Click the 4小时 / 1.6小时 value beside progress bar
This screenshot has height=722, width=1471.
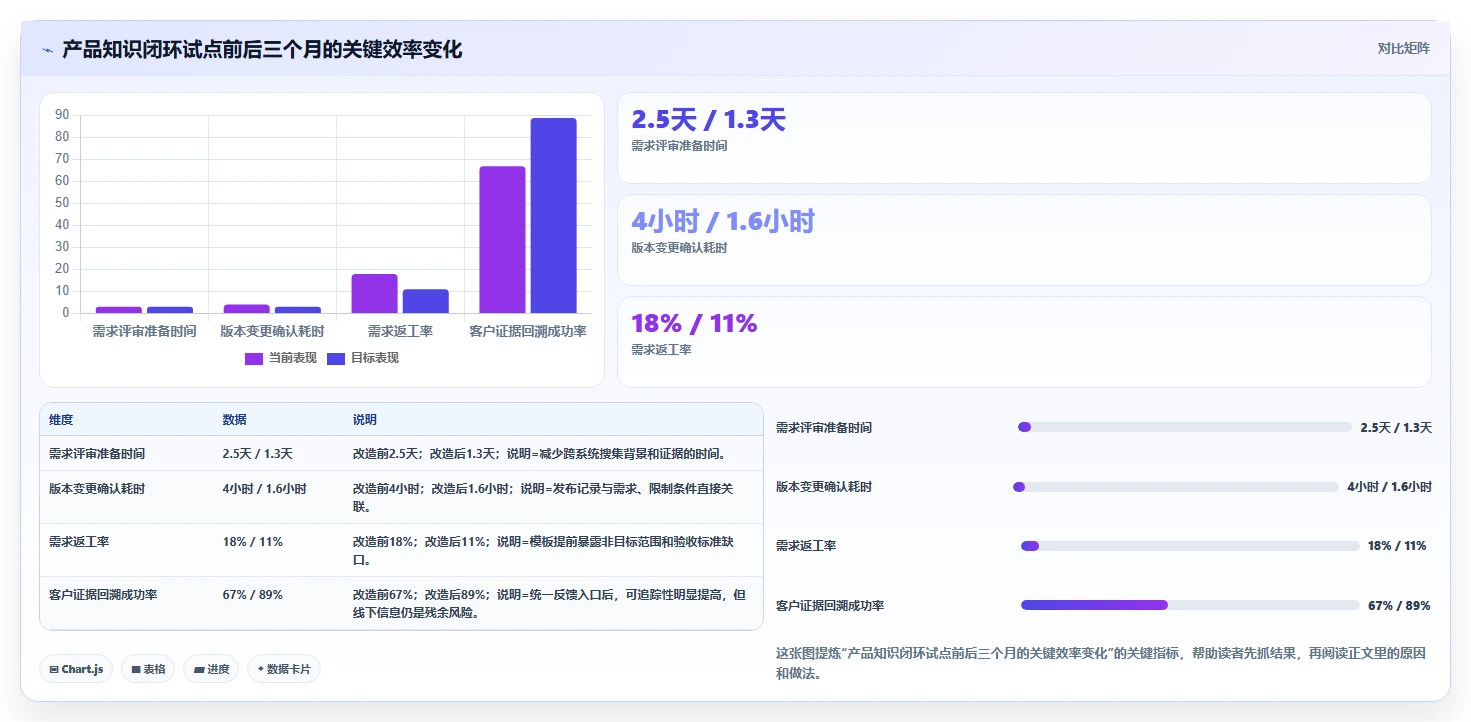(x=1389, y=487)
